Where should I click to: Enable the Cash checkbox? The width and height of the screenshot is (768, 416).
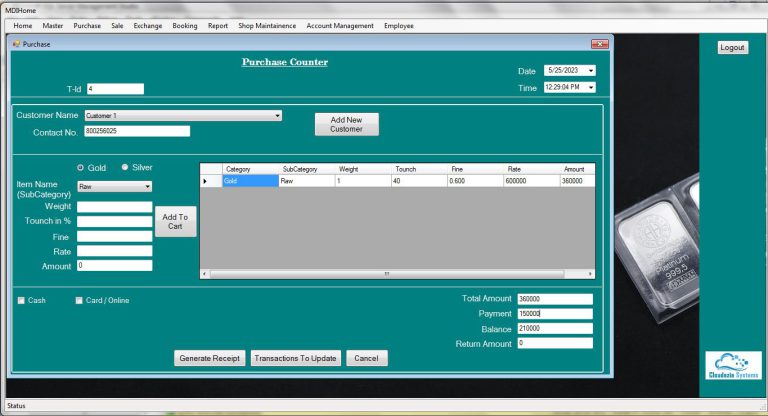(21, 300)
